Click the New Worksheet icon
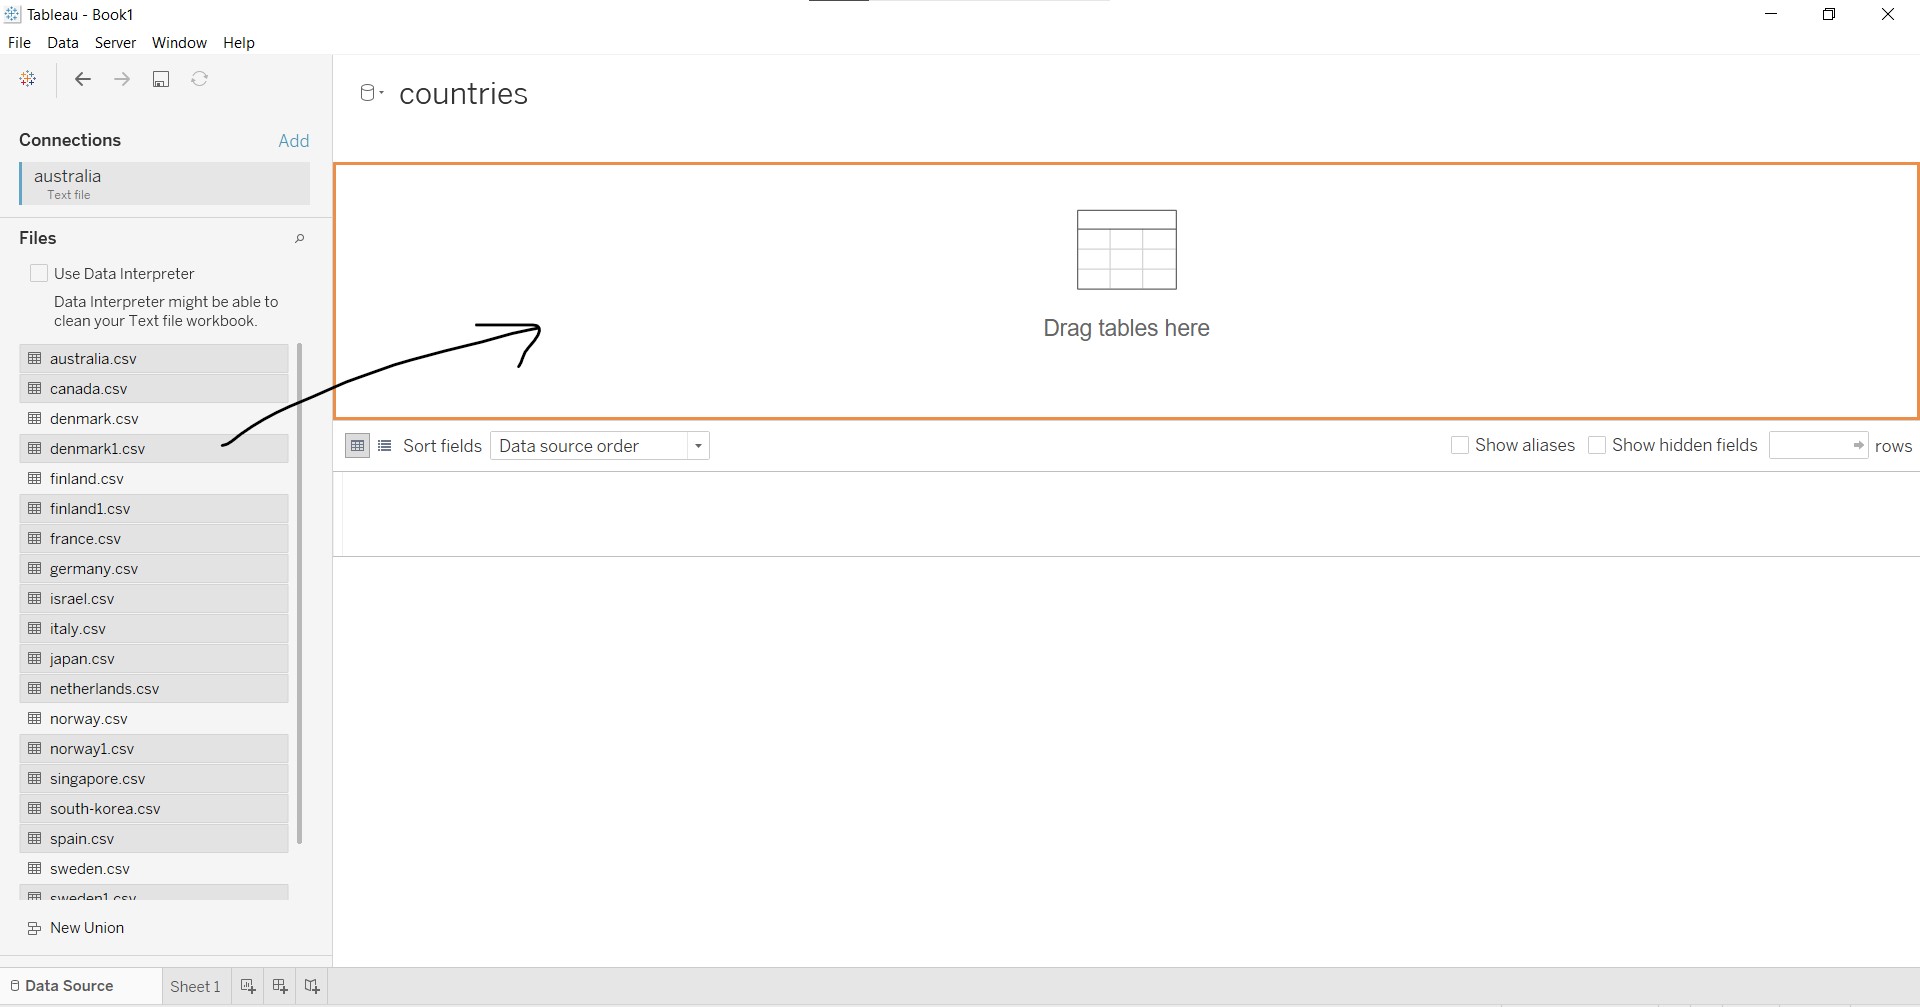Viewport: 1920px width, 1007px height. coord(248,986)
